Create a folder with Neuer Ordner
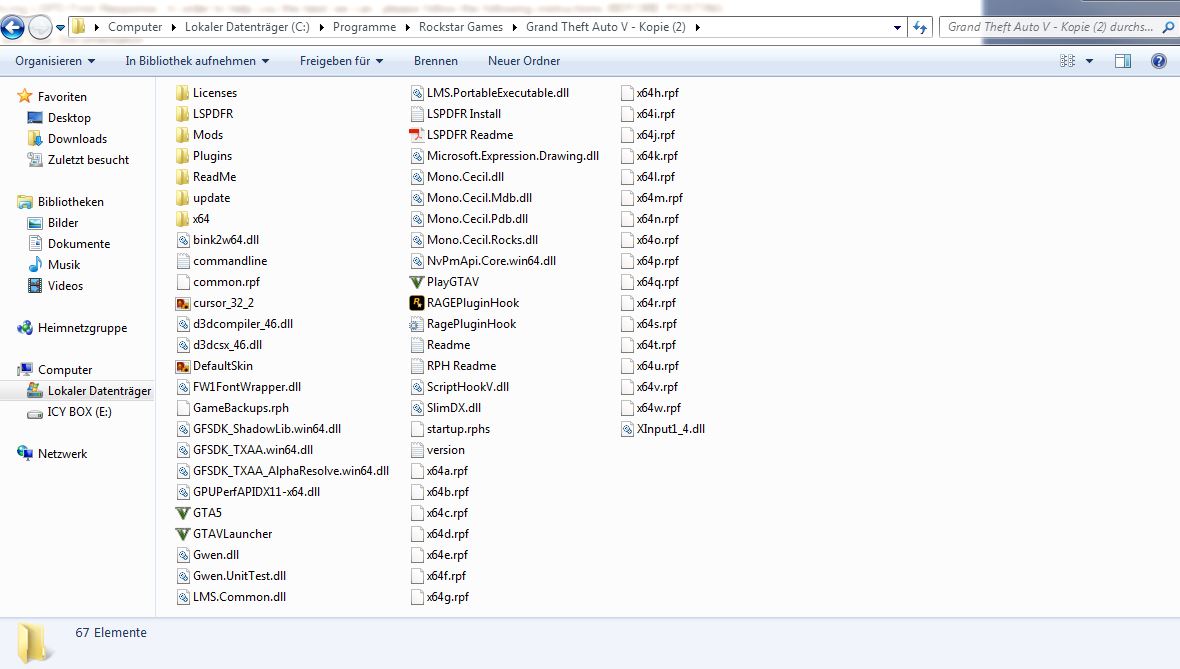The width and height of the screenshot is (1180, 669). [524, 61]
